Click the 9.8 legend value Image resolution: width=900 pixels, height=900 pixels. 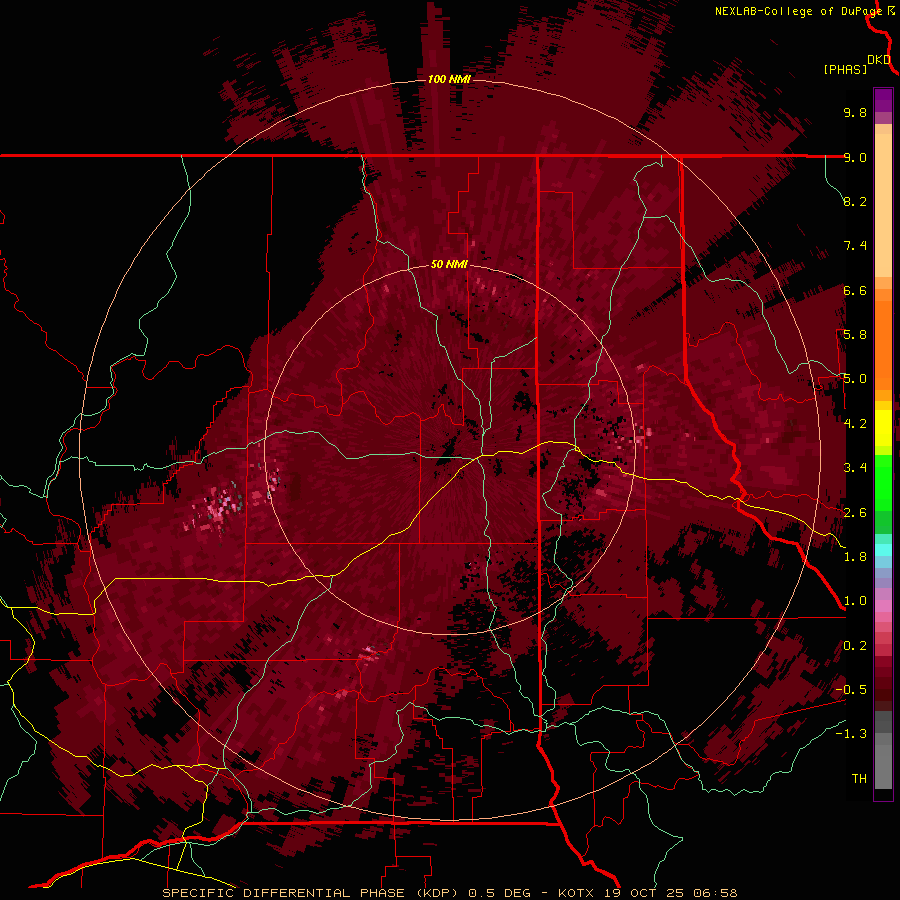(x=855, y=112)
